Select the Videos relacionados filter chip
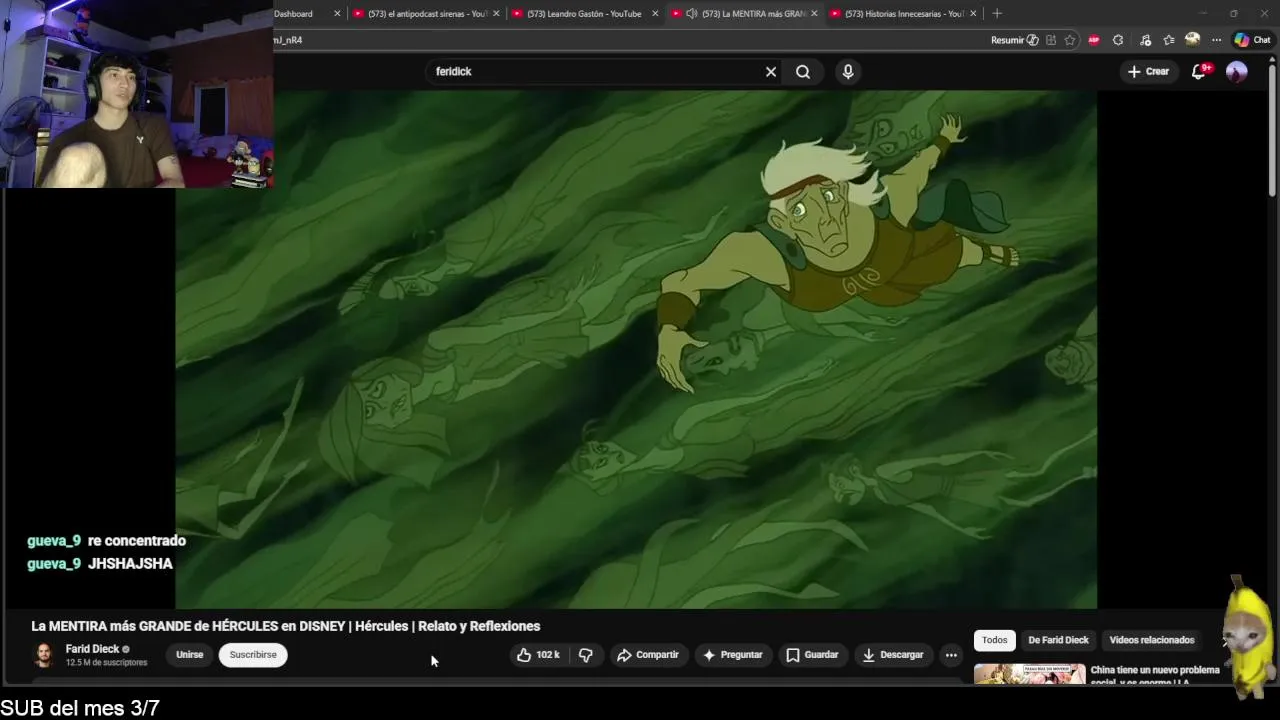The image size is (1280, 720). coord(1152,640)
